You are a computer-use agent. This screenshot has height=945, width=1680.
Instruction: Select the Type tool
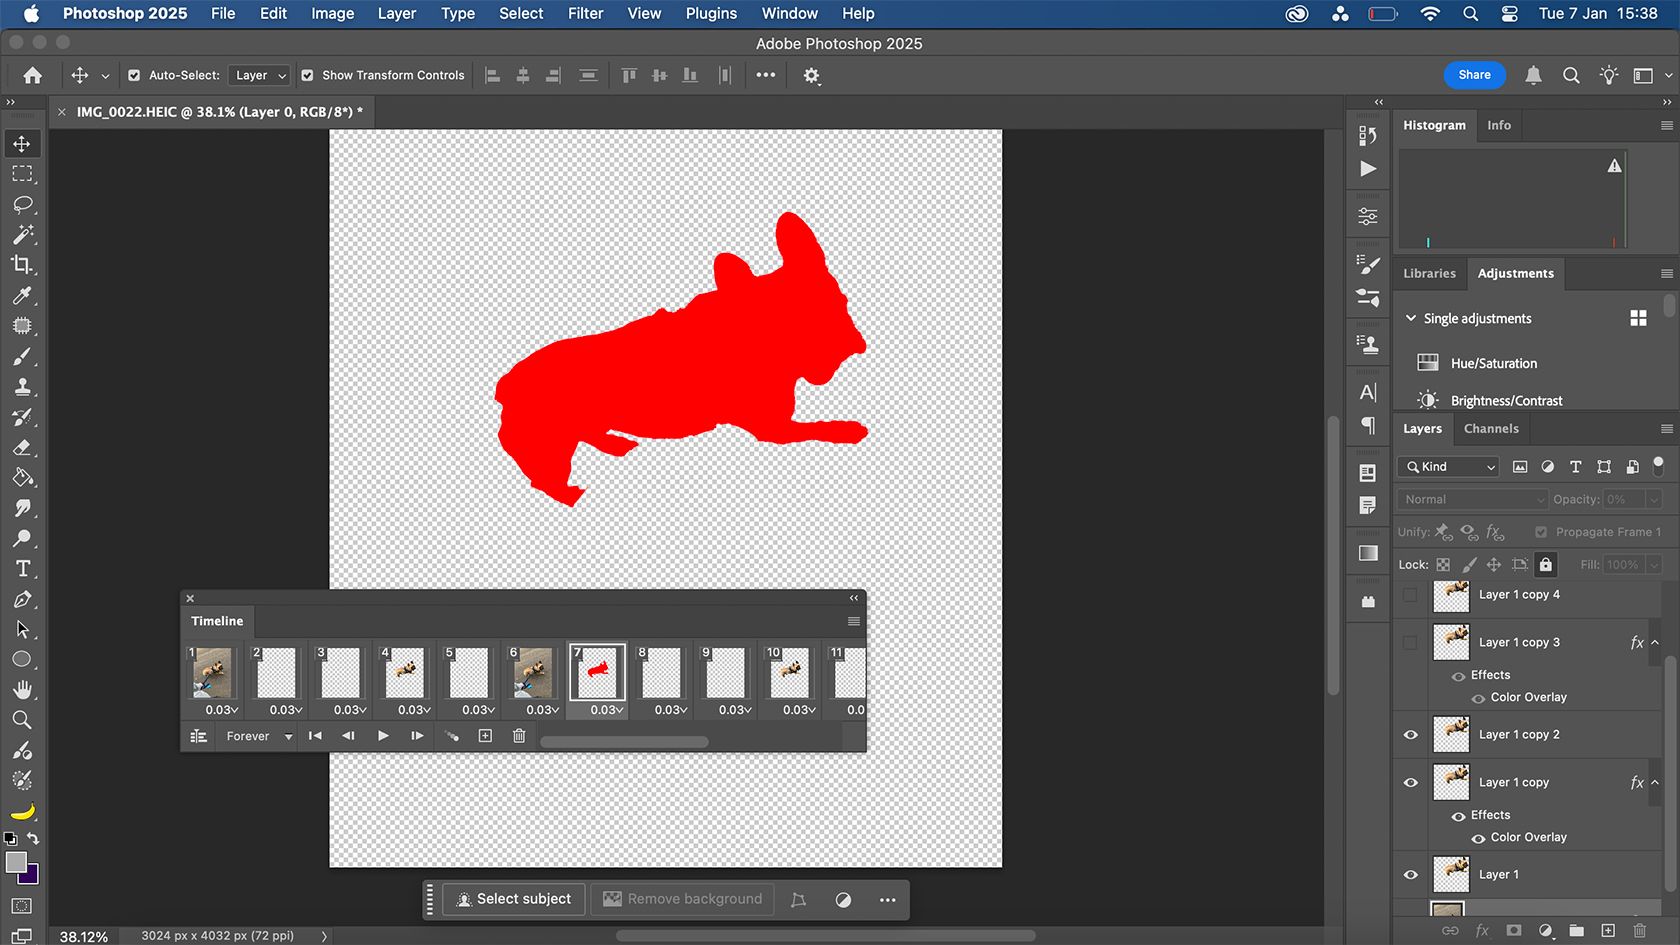pos(22,568)
